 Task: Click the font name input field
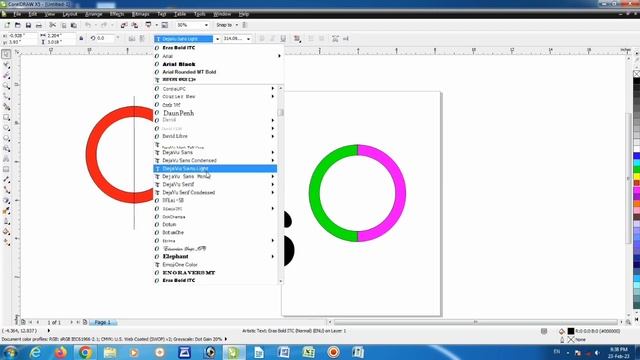pyautogui.click(x=184, y=39)
